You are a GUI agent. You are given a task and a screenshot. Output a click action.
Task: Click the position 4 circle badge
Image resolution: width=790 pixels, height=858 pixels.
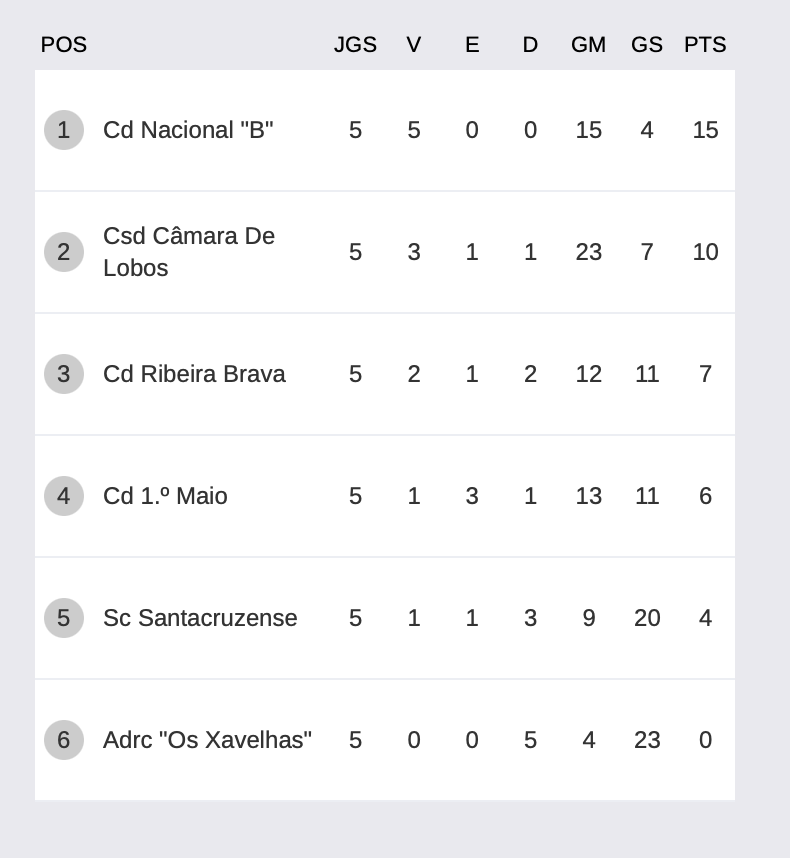point(63,496)
